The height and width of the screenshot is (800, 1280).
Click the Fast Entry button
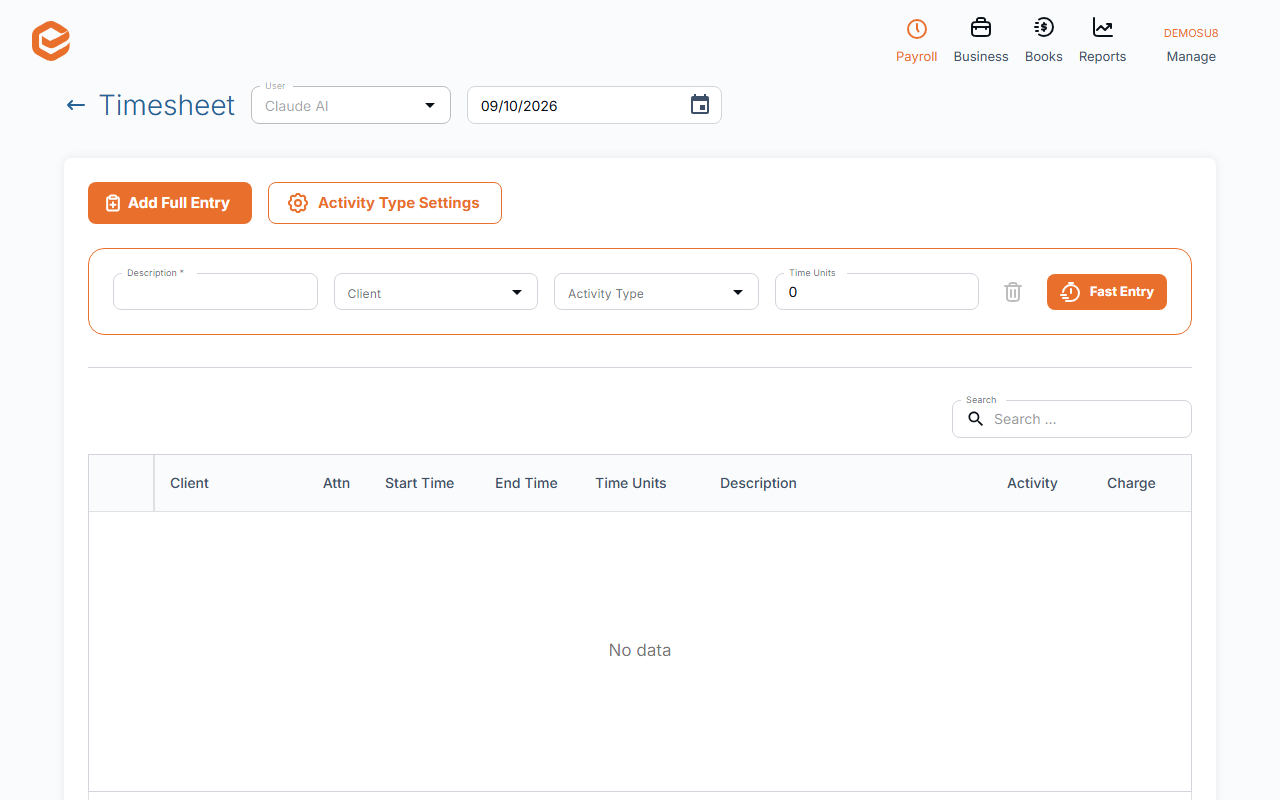click(1107, 292)
